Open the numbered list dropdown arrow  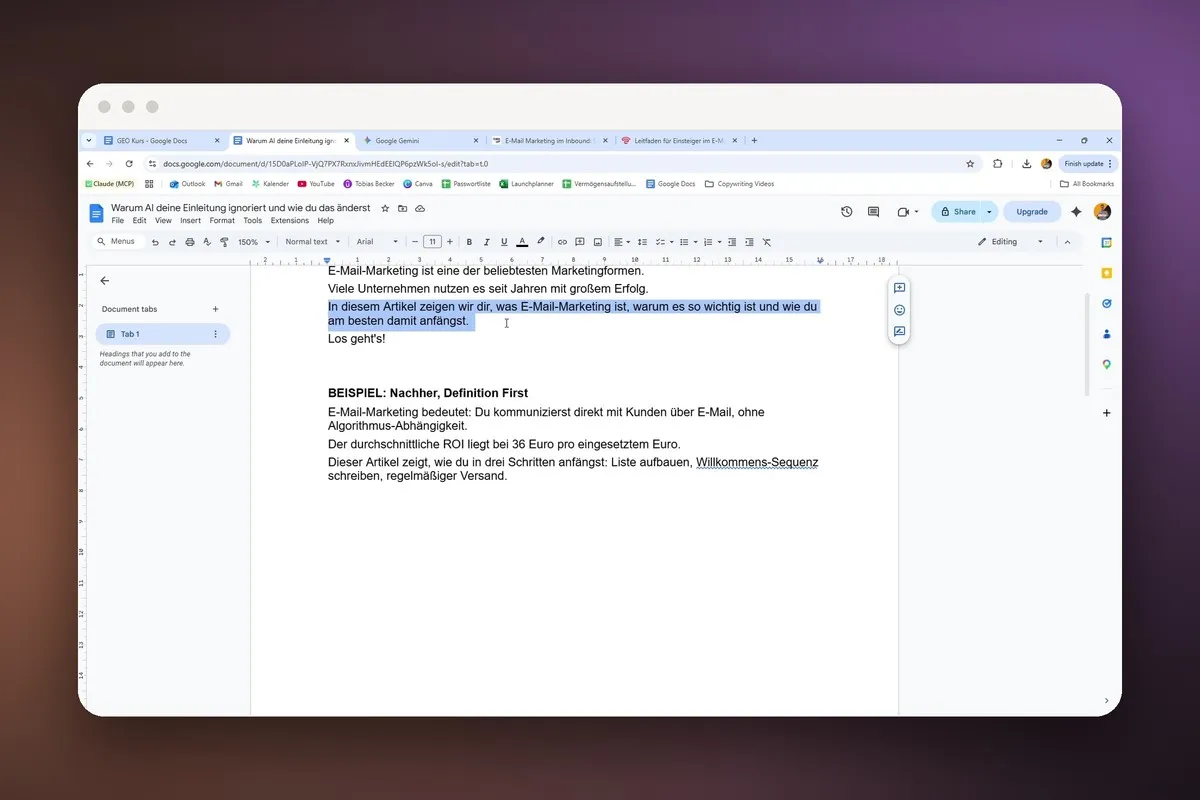click(x=719, y=242)
